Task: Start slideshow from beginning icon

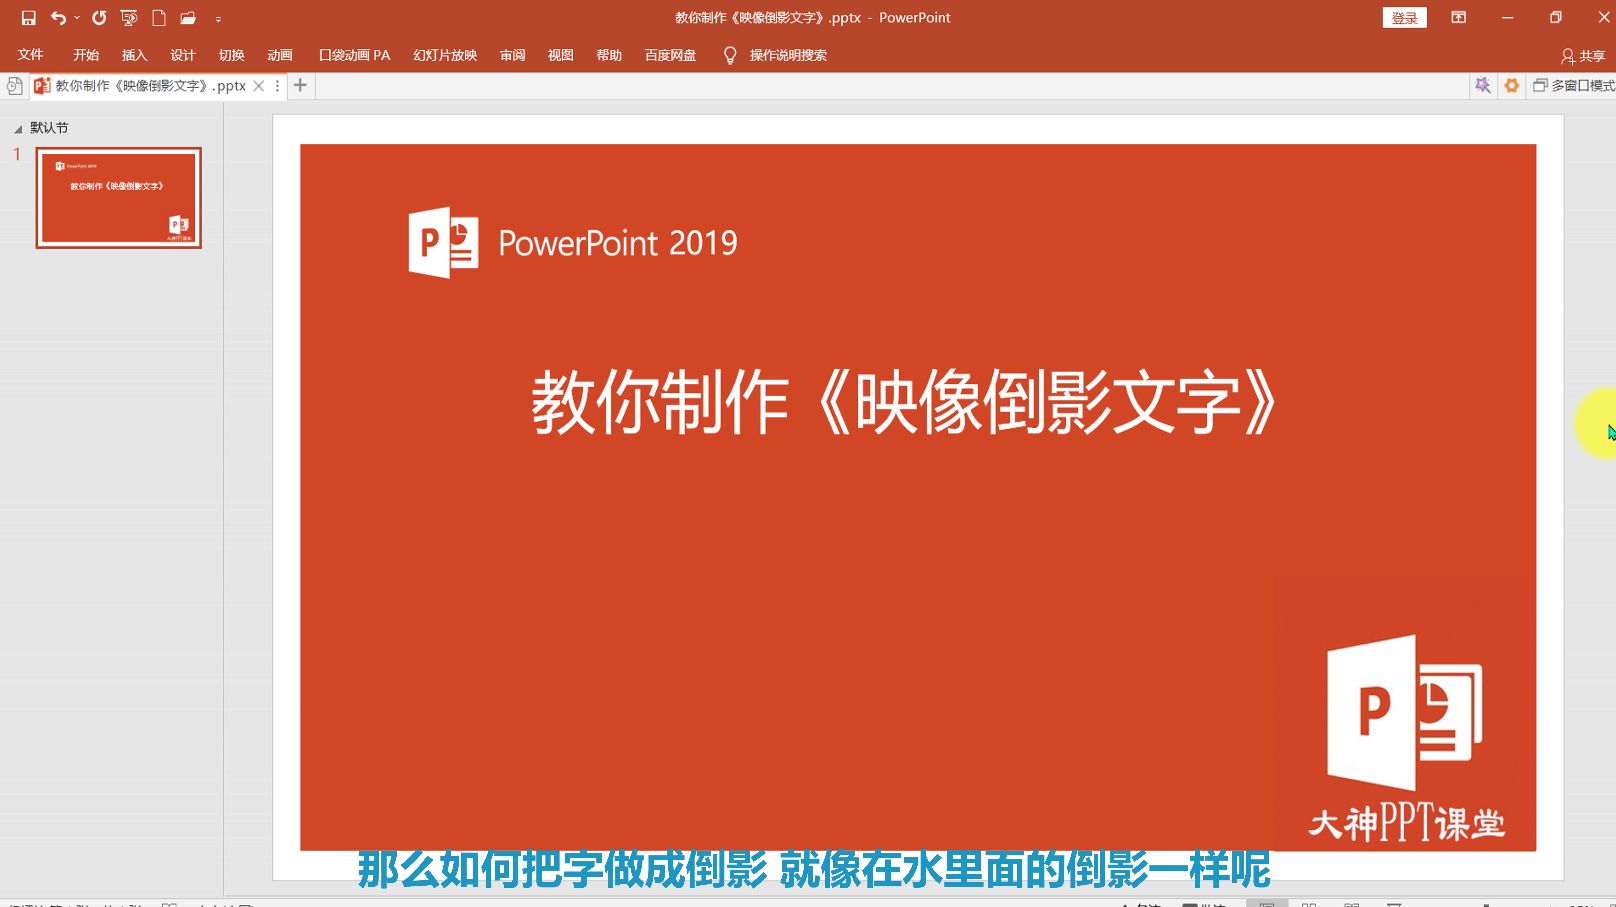Action: tap(129, 18)
